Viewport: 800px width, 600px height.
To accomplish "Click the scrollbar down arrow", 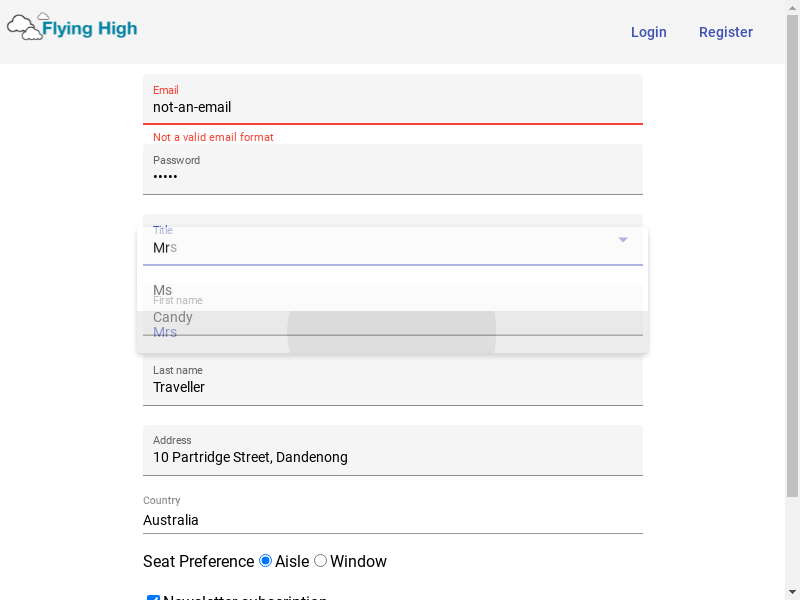I will [x=792, y=594].
